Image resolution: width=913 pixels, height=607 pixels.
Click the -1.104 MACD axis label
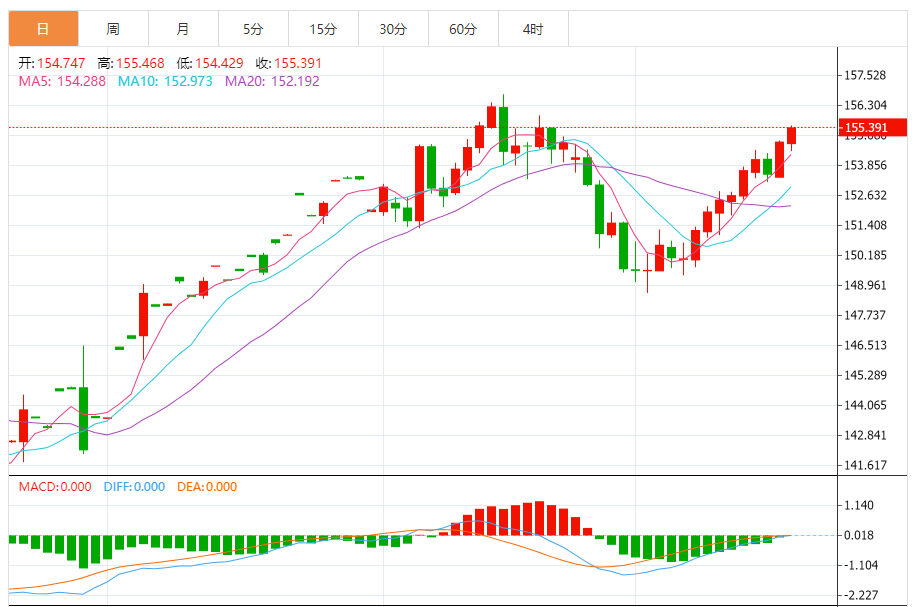pos(861,566)
